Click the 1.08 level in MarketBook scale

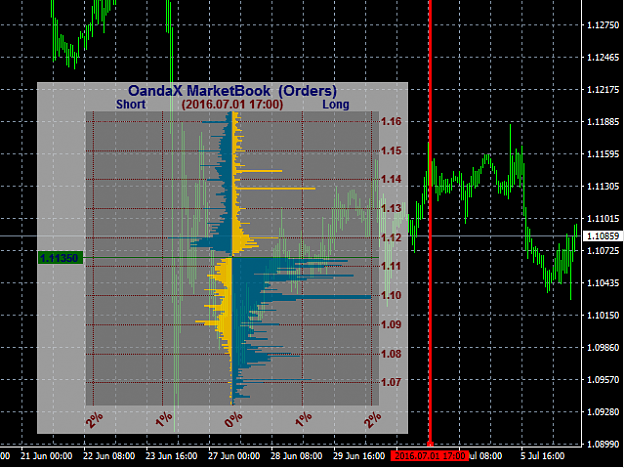click(391, 353)
